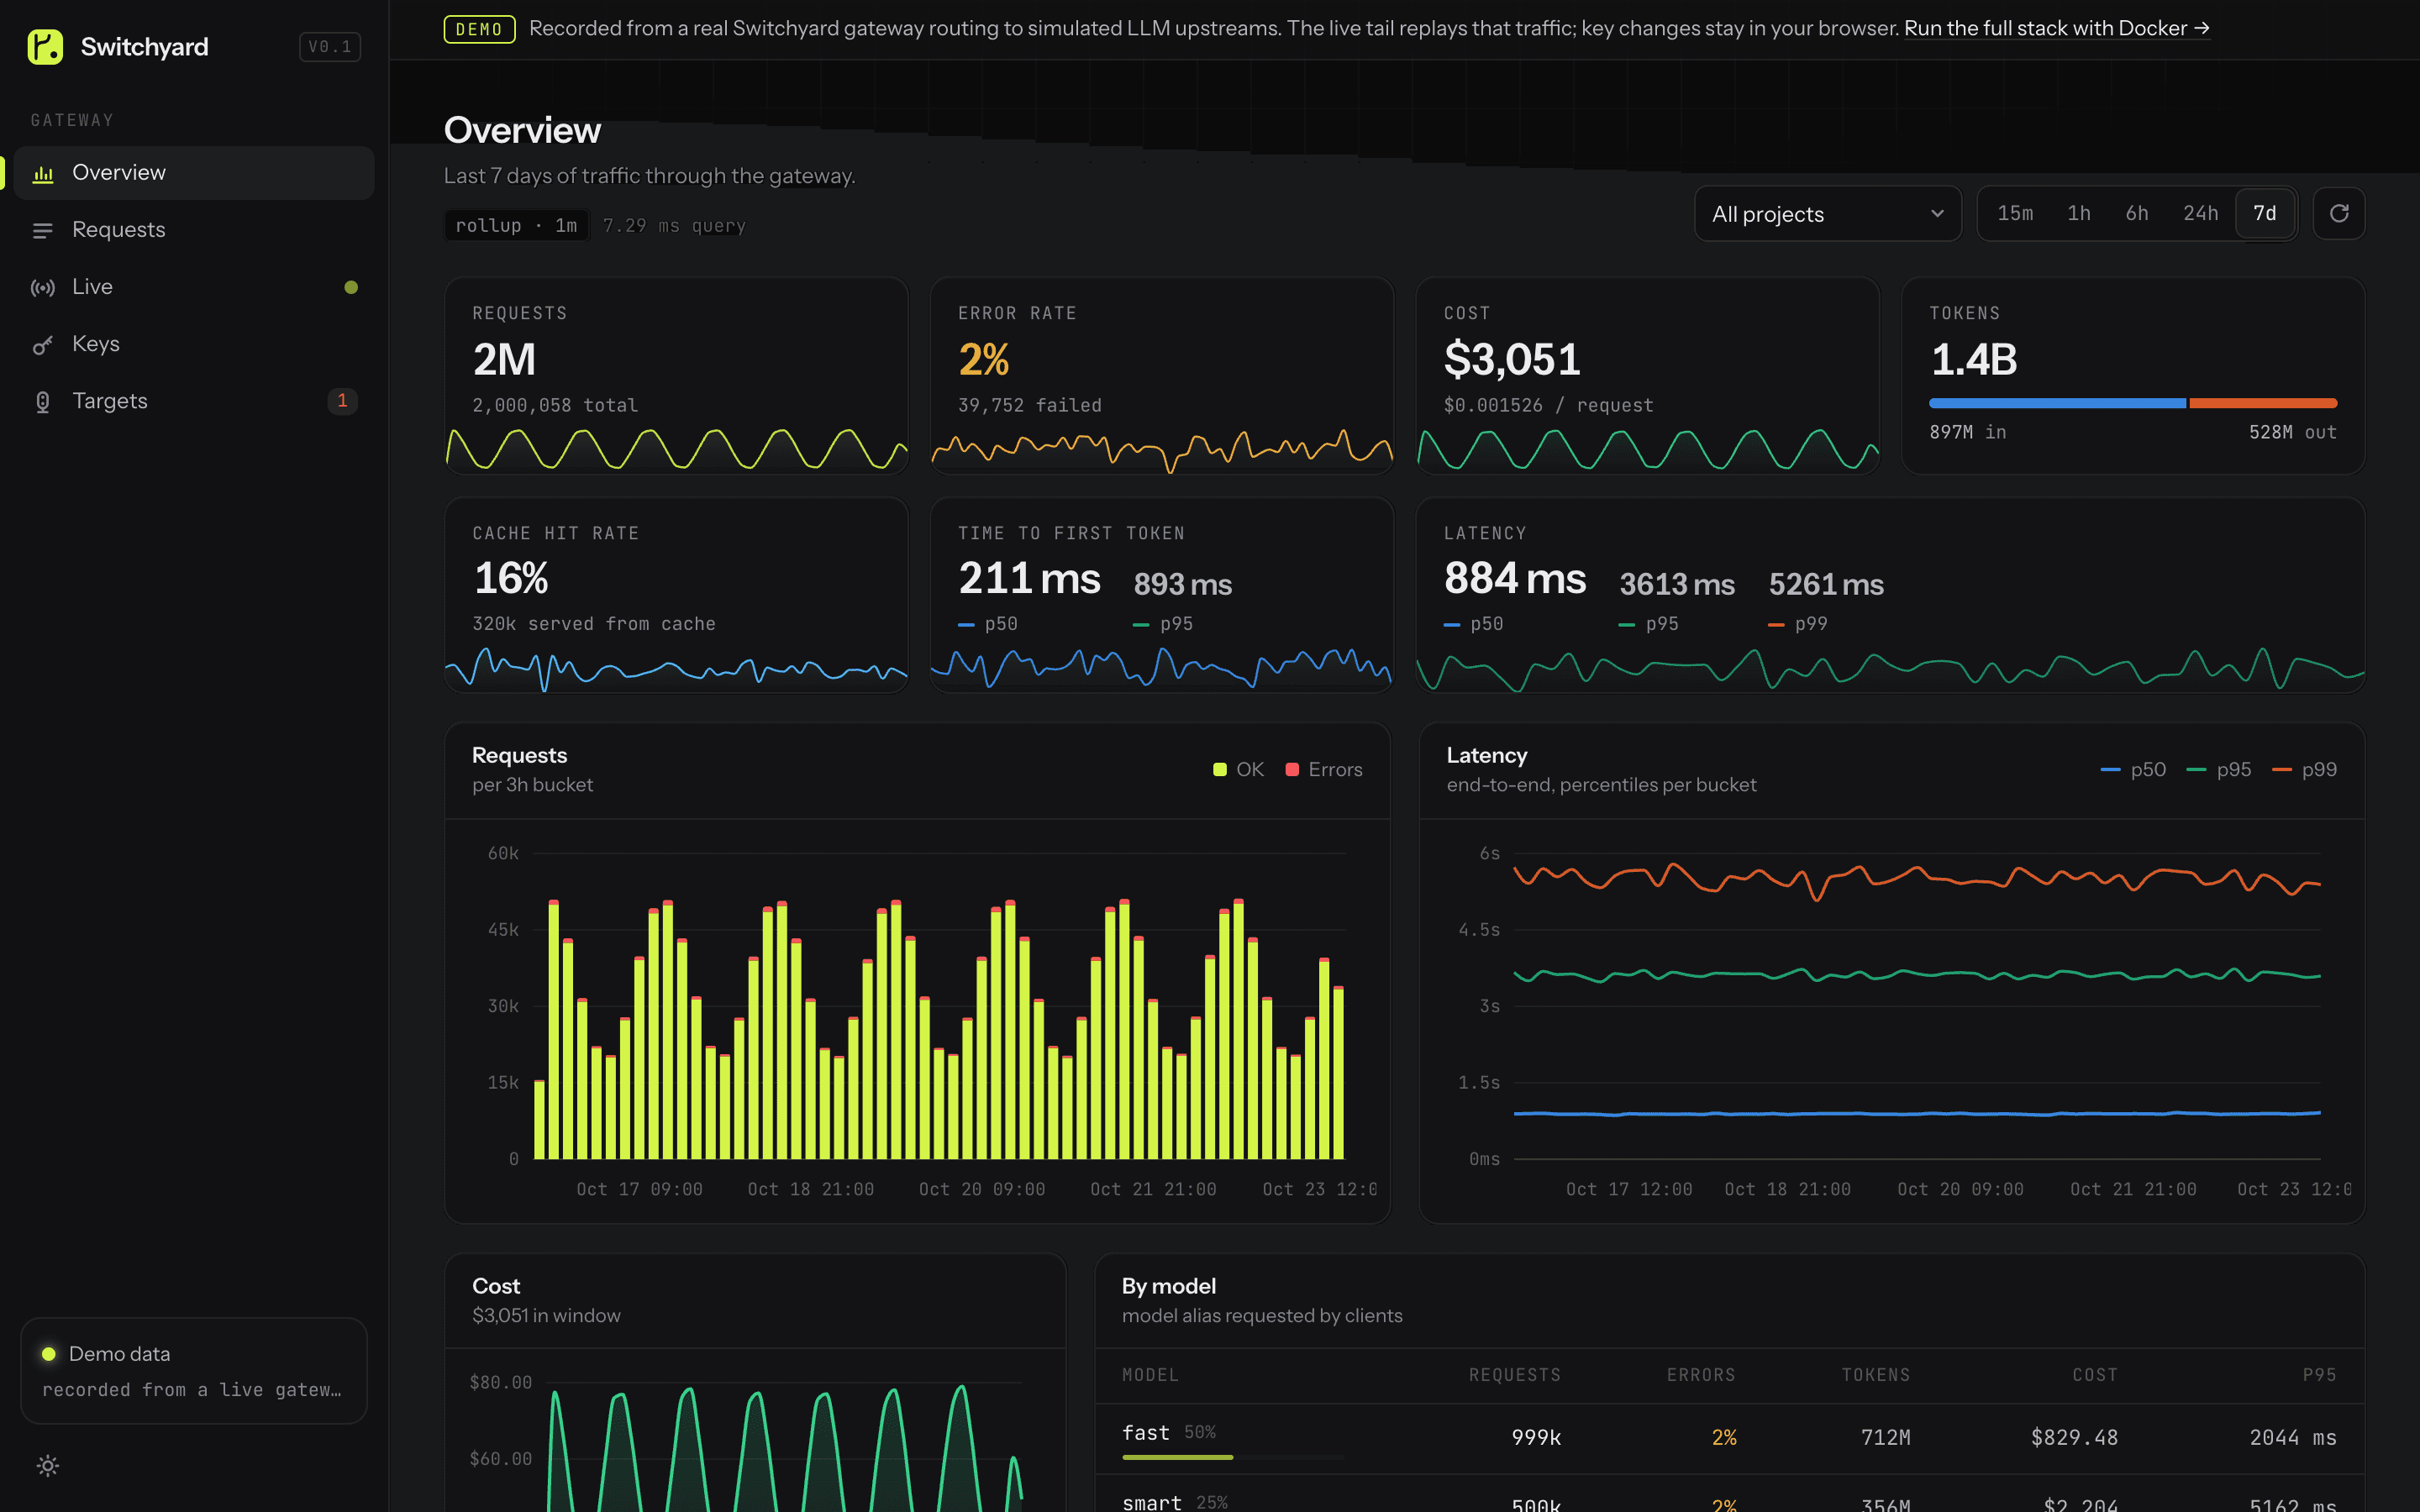Refresh the overview data
Viewport: 2420px width, 1512px height.
2339,213
